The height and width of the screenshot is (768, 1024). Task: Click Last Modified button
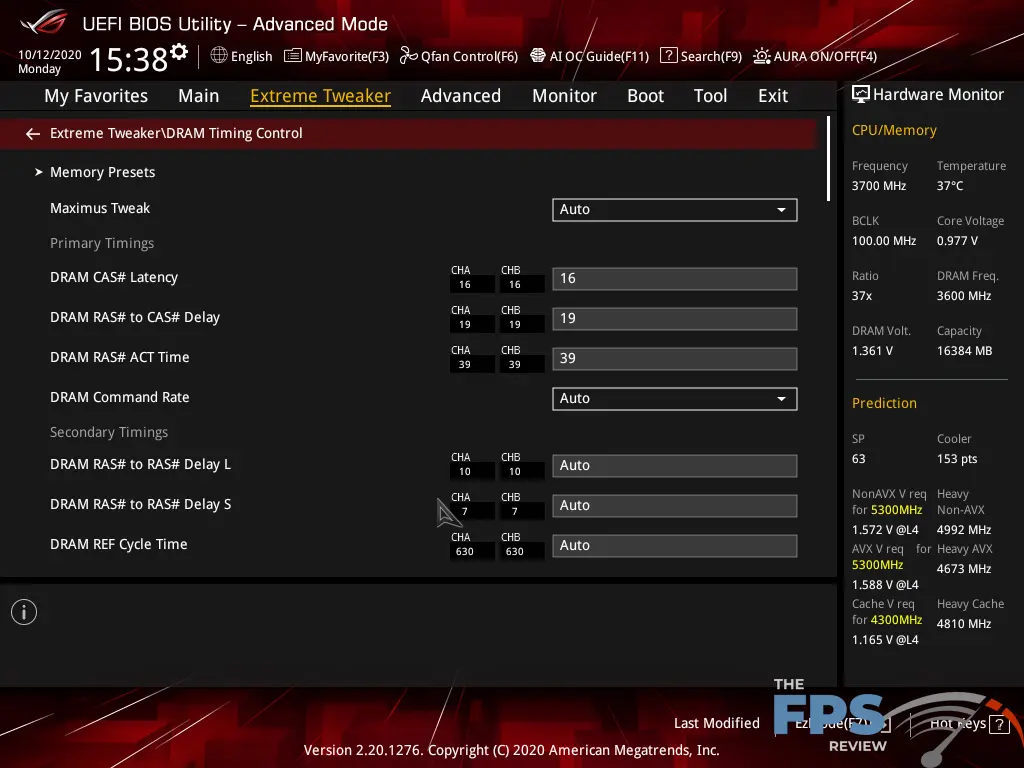[x=716, y=724]
